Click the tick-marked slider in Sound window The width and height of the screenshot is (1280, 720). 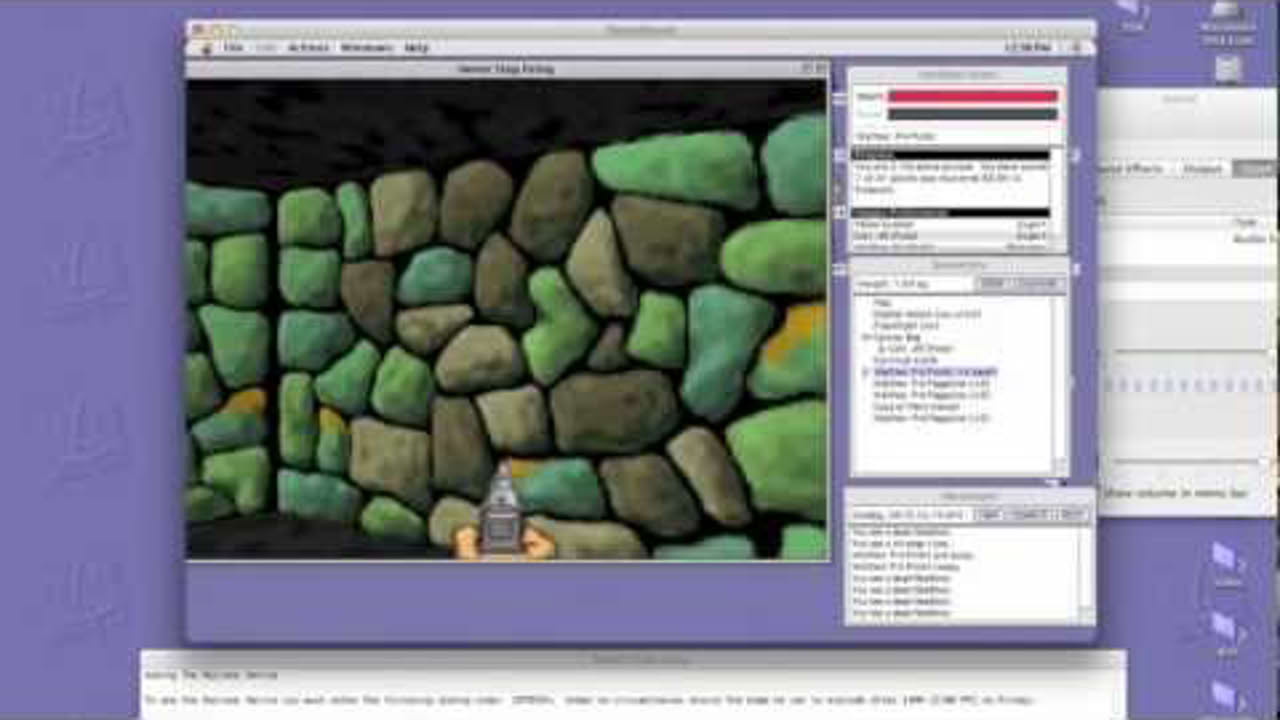[1190, 385]
